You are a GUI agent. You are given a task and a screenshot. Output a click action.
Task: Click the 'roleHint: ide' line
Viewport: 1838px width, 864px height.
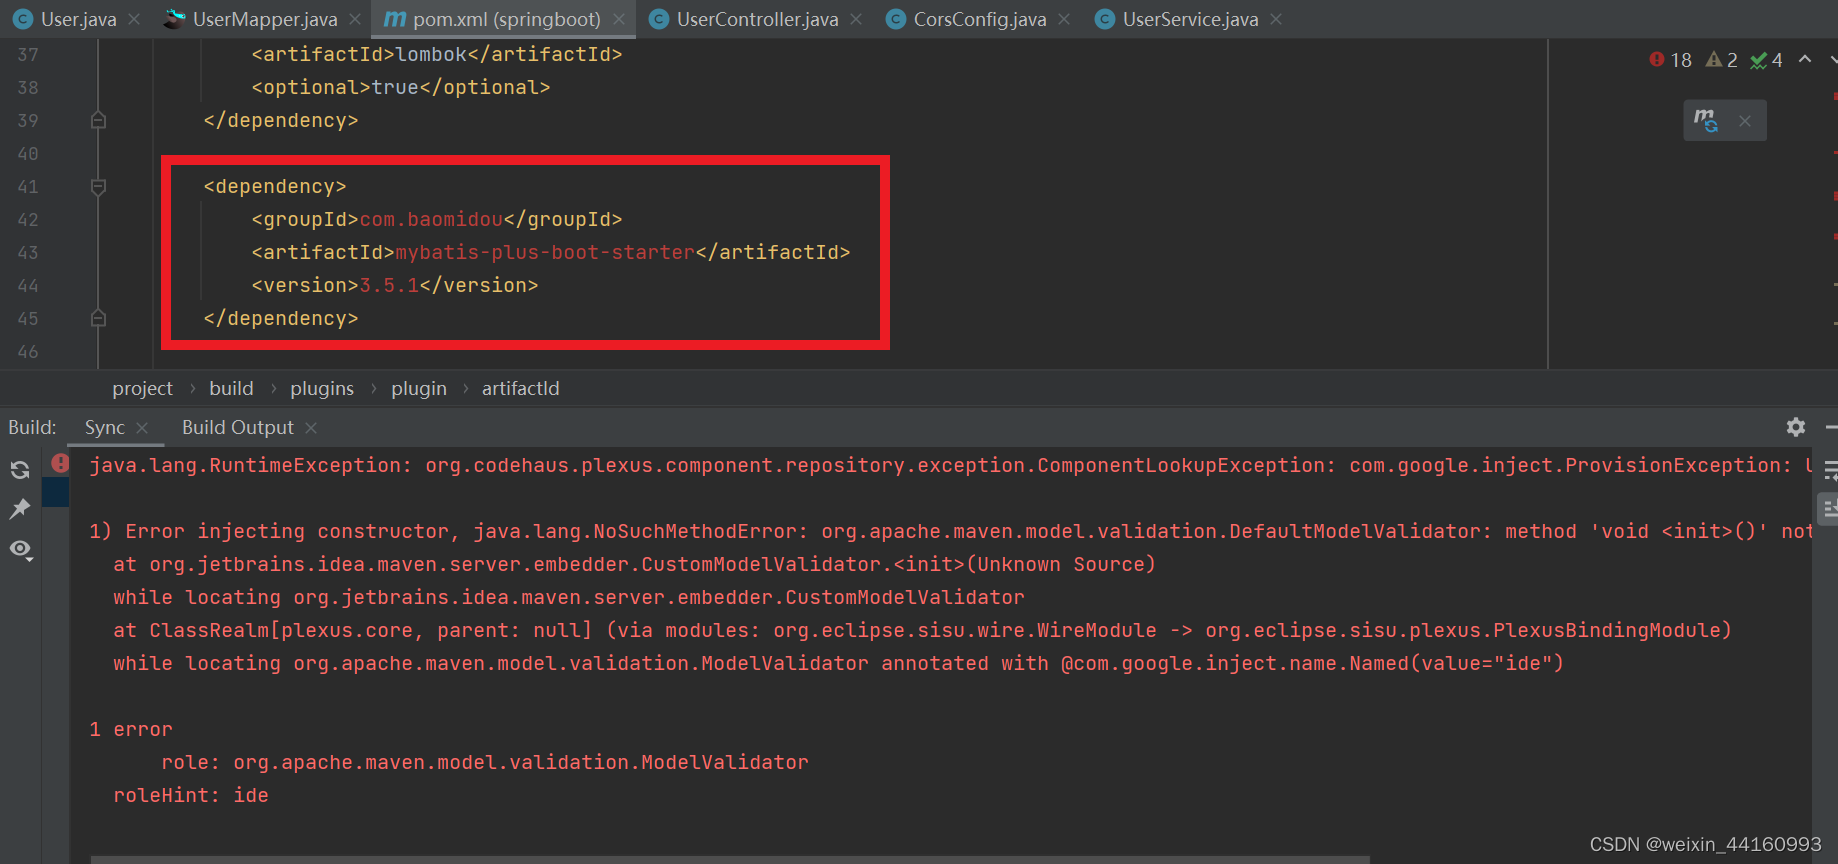[191, 795]
